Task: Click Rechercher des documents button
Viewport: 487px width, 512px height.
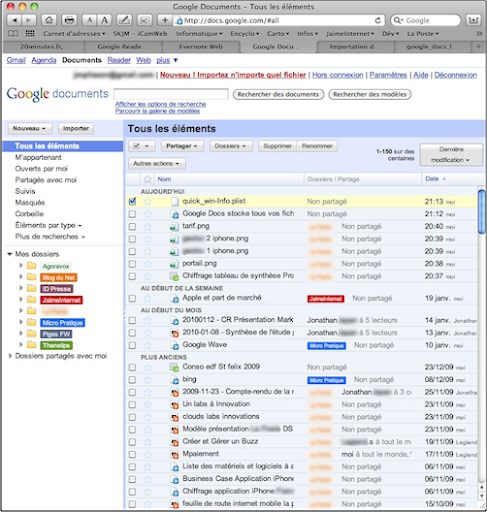Action: tap(278, 94)
